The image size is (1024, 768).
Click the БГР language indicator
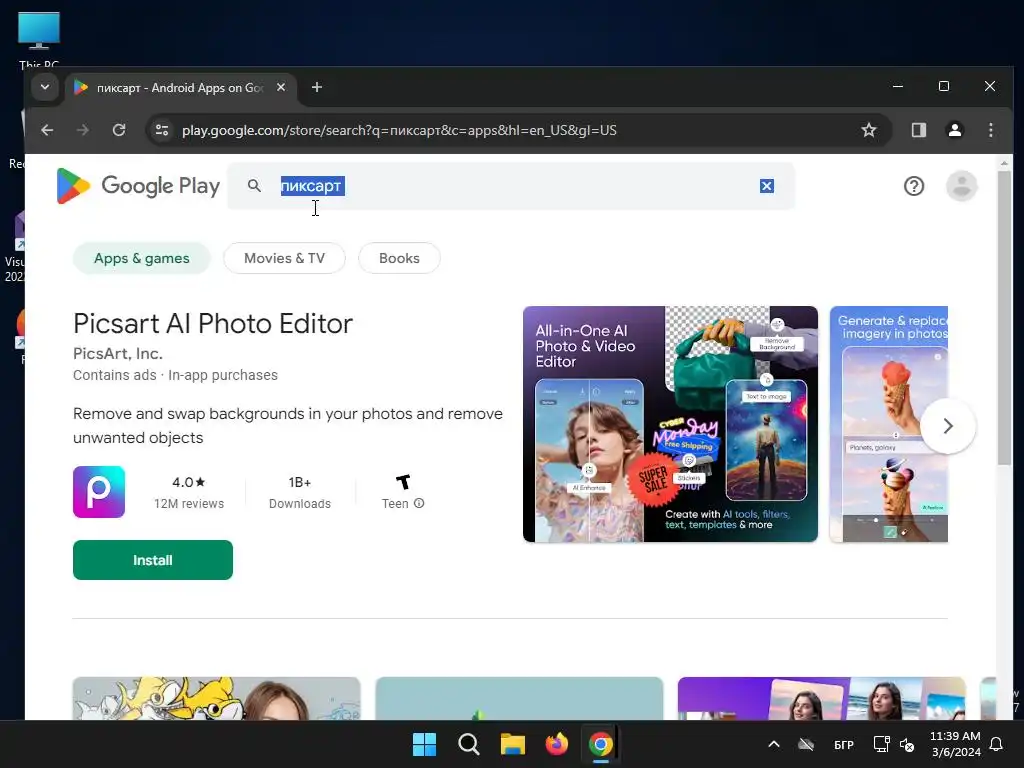[x=844, y=744]
